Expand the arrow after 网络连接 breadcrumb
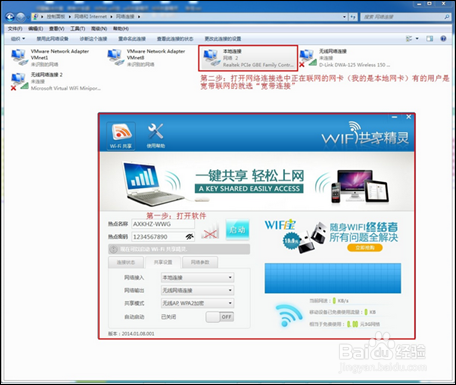The image size is (456, 385). click(139, 17)
